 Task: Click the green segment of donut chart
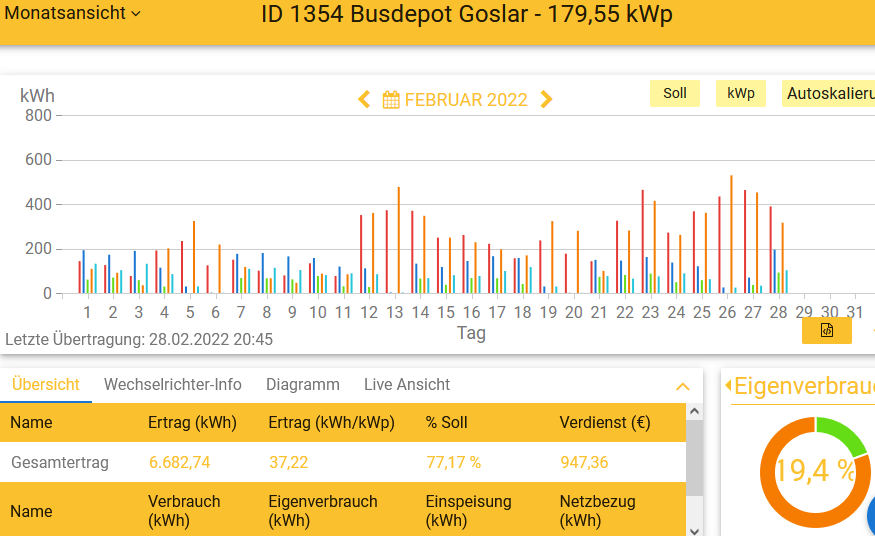pos(845,433)
